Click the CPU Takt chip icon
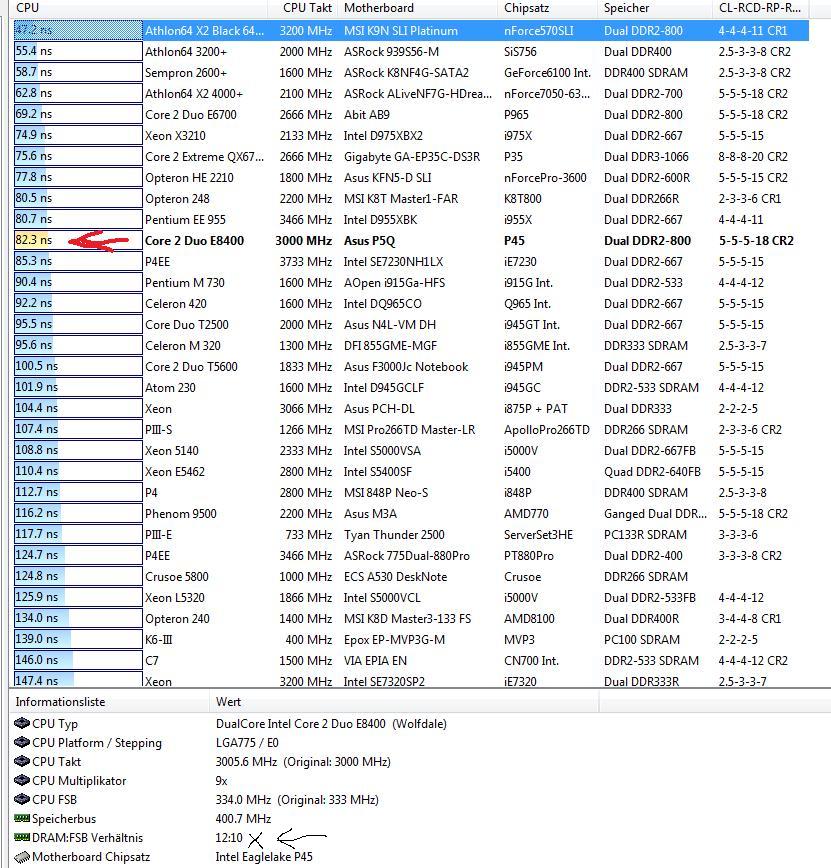Image resolution: width=831 pixels, height=868 pixels. (22, 761)
